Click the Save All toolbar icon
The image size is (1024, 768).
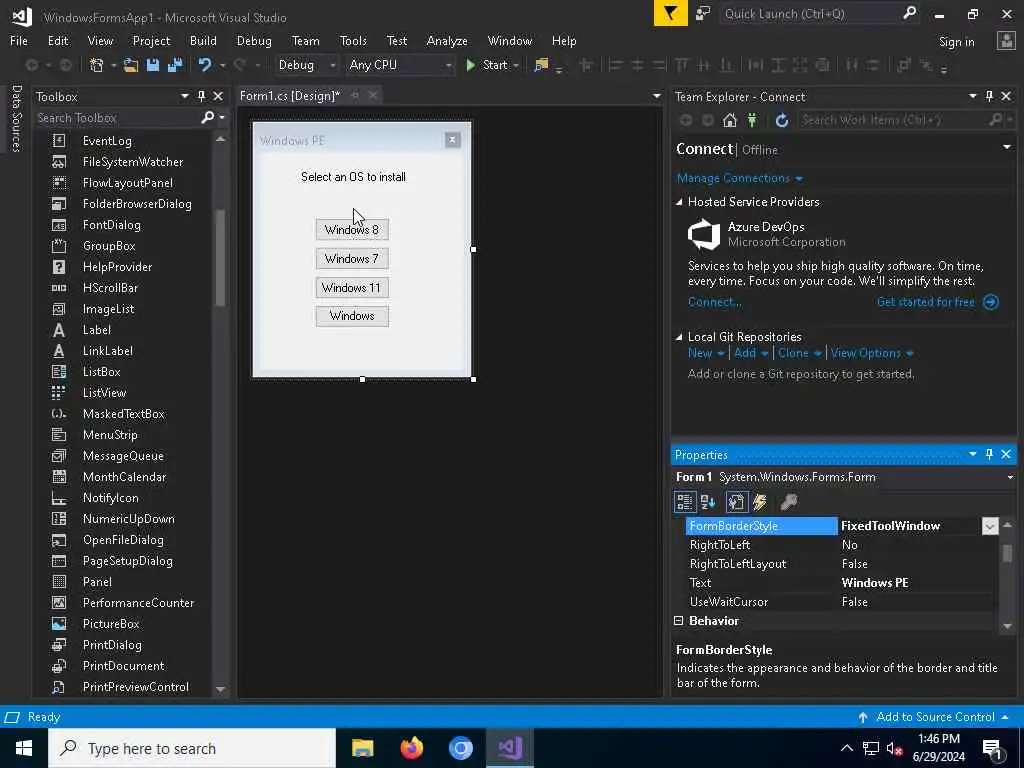(175, 65)
